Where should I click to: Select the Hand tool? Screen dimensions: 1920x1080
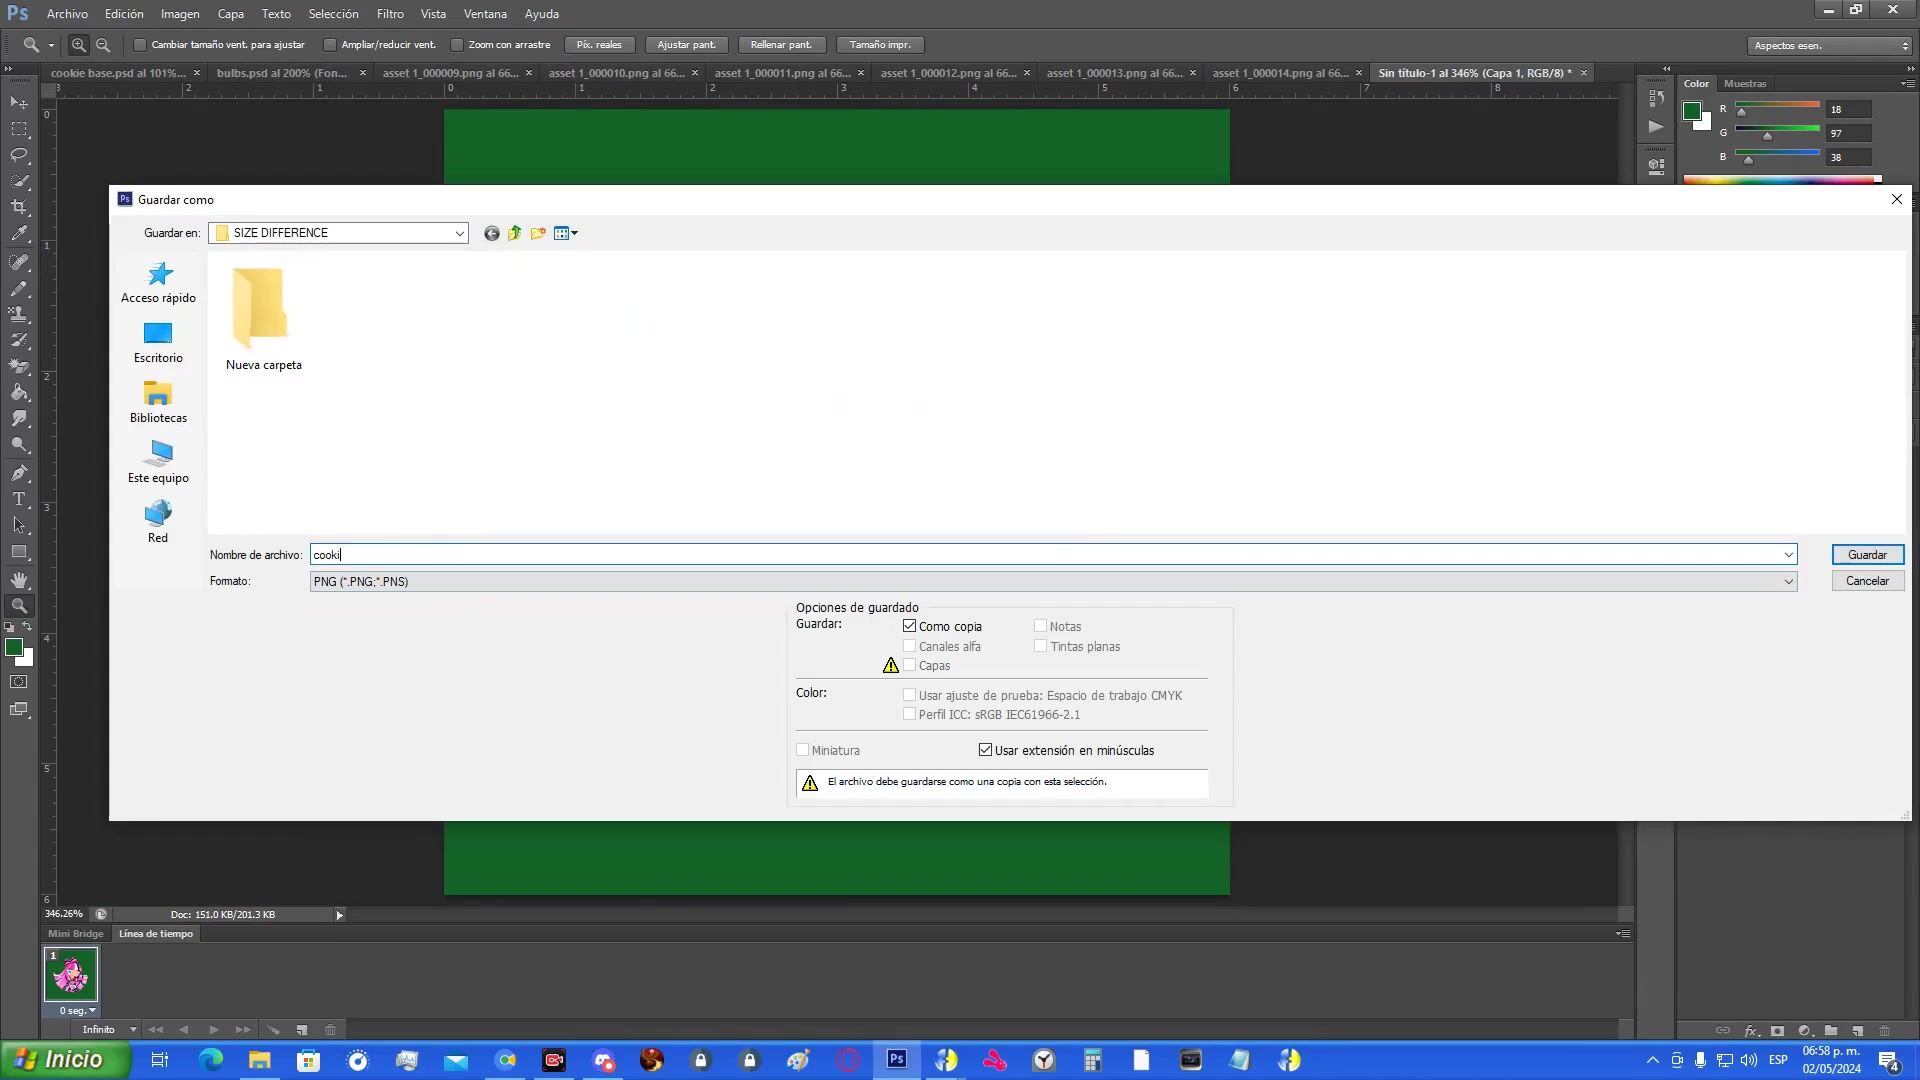tap(19, 580)
